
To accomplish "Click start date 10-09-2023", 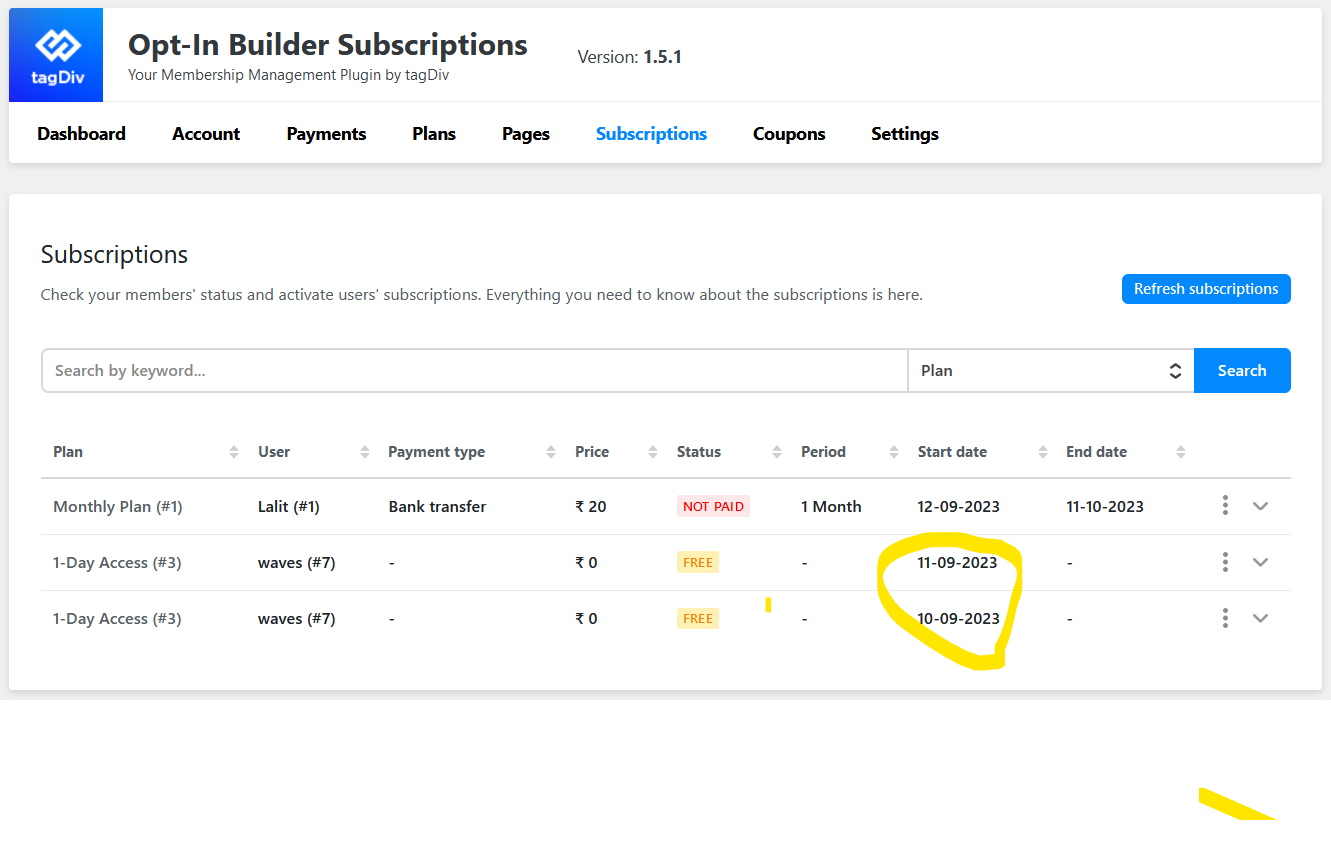I will pos(959,619).
